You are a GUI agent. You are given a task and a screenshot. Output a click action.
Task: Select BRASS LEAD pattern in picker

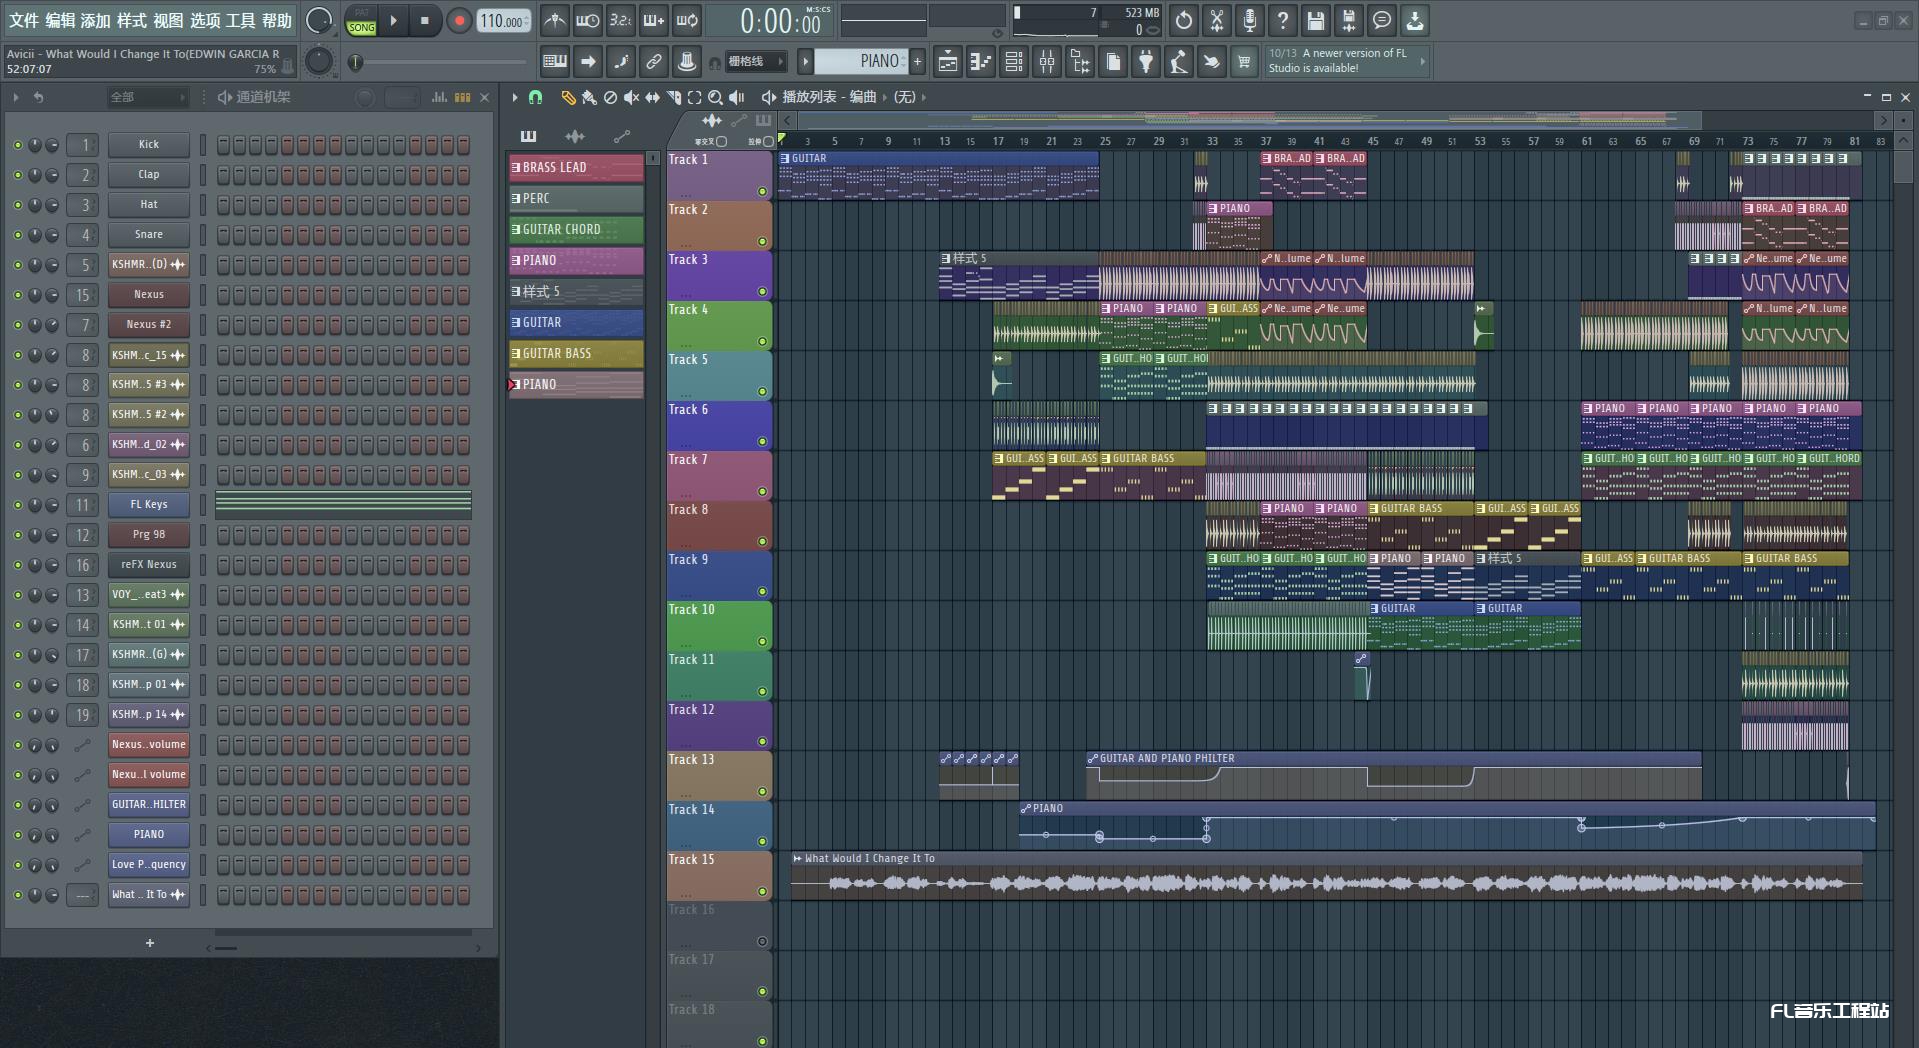pyautogui.click(x=576, y=167)
